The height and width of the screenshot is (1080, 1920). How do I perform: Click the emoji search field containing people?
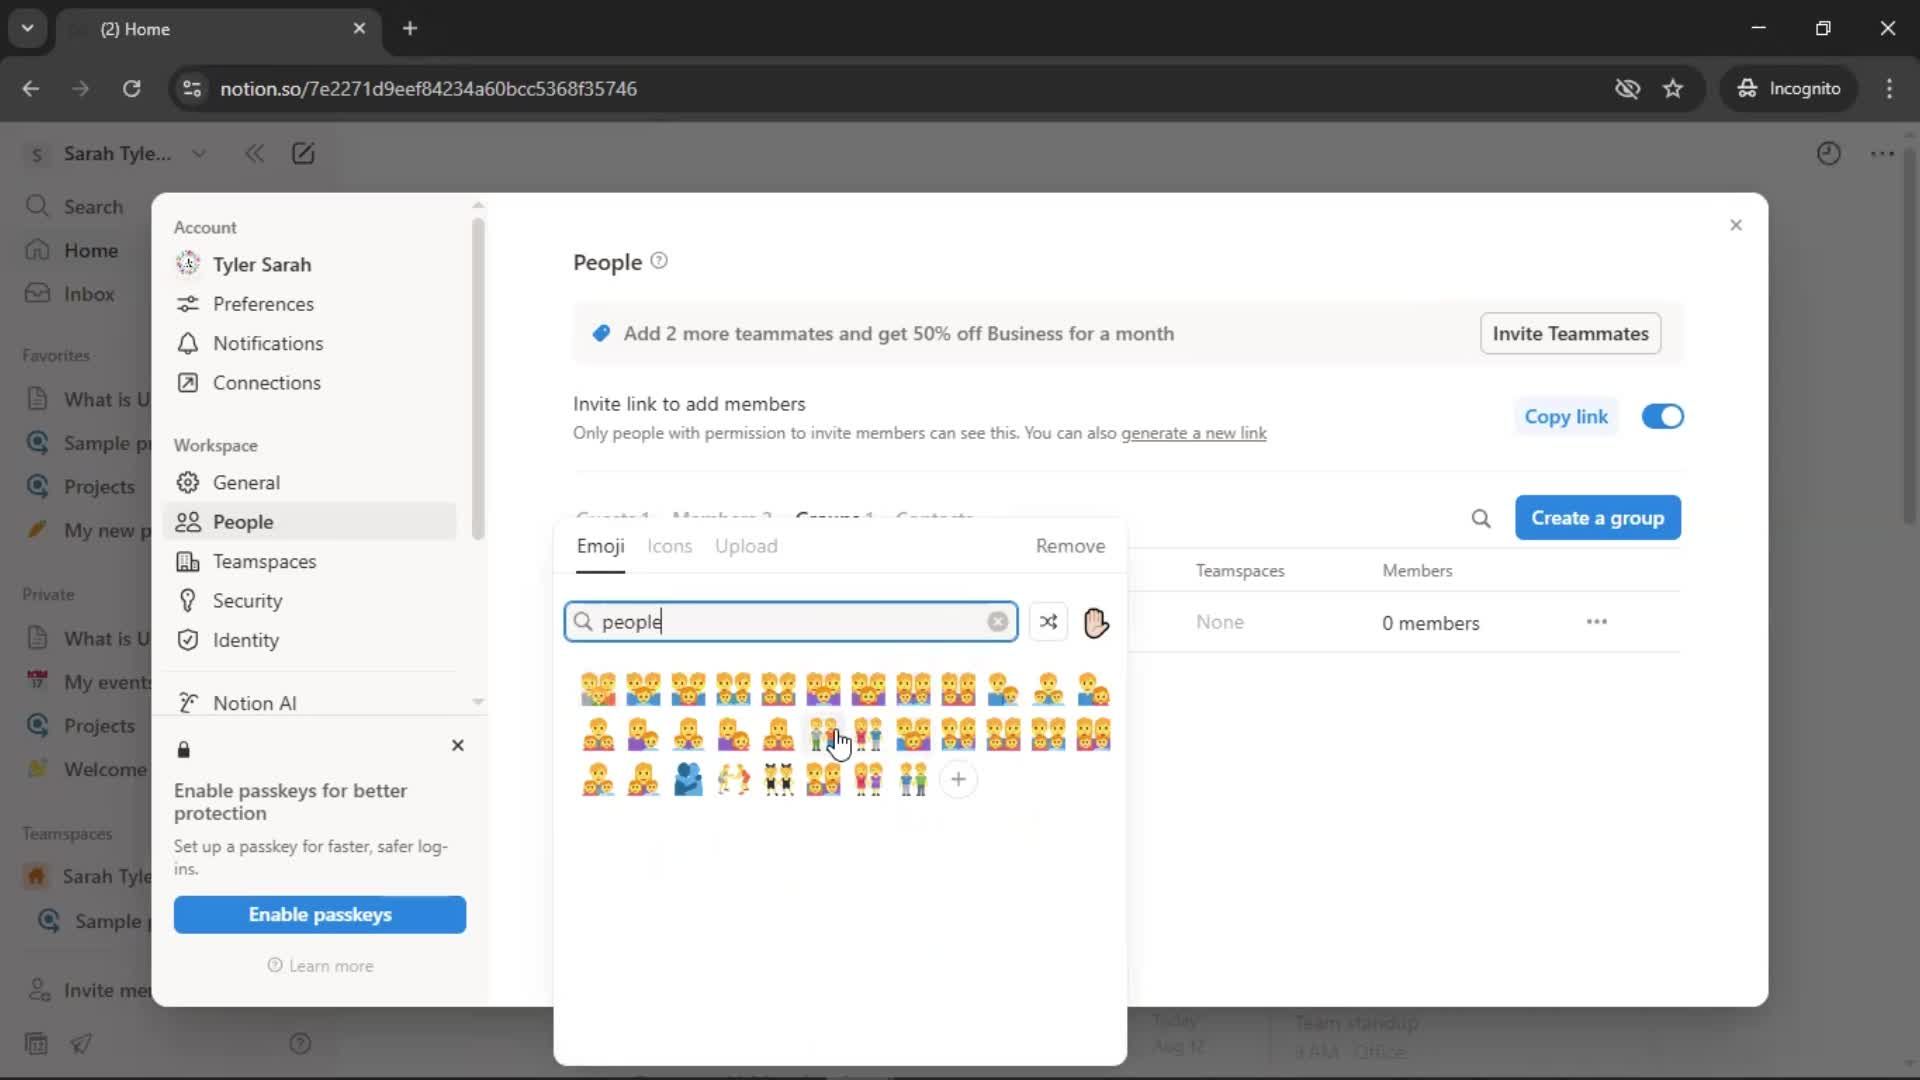790,622
